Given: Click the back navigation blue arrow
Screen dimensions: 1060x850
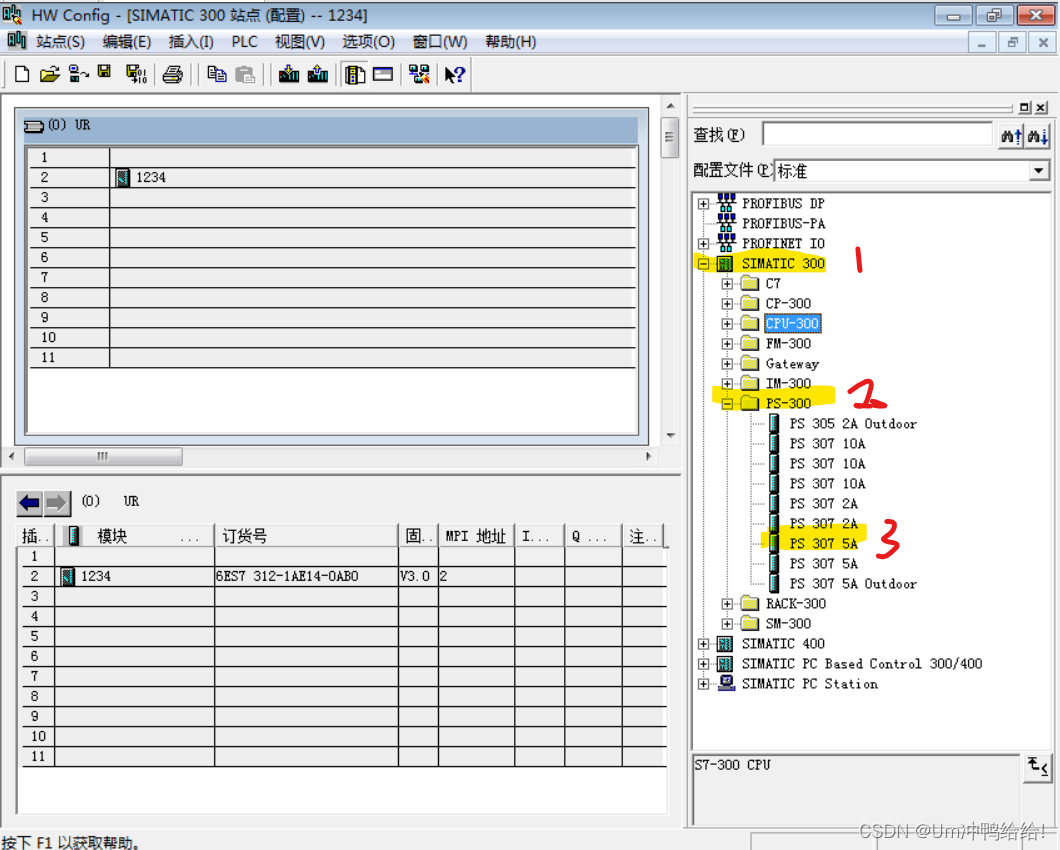Looking at the screenshot, I should coord(30,502).
